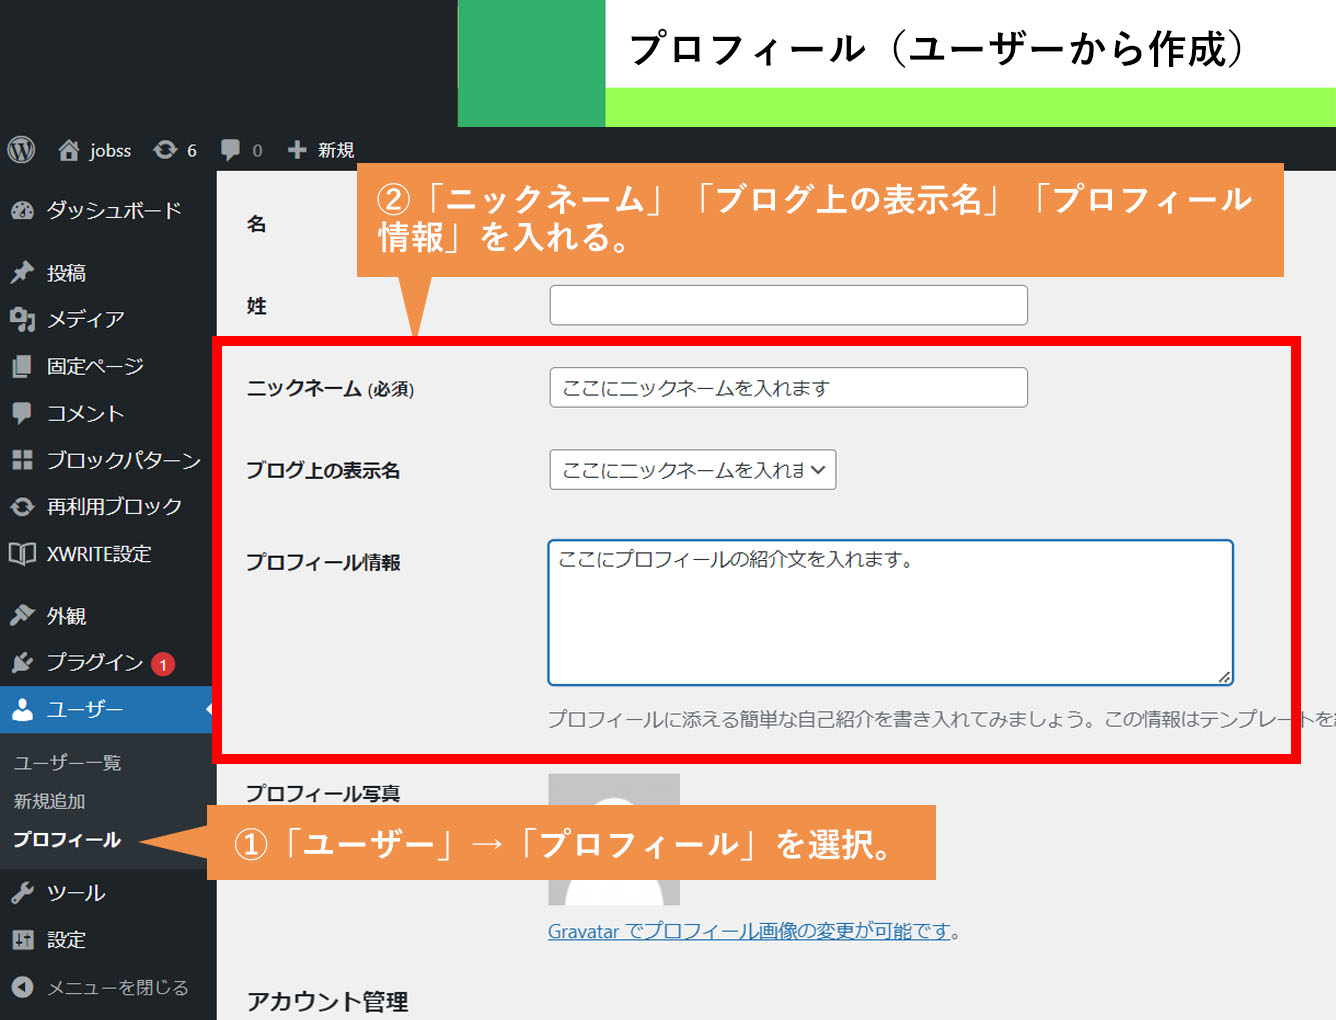Open the comments bubble icon showing 0
This screenshot has height=1020, width=1336.
click(x=231, y=150)
